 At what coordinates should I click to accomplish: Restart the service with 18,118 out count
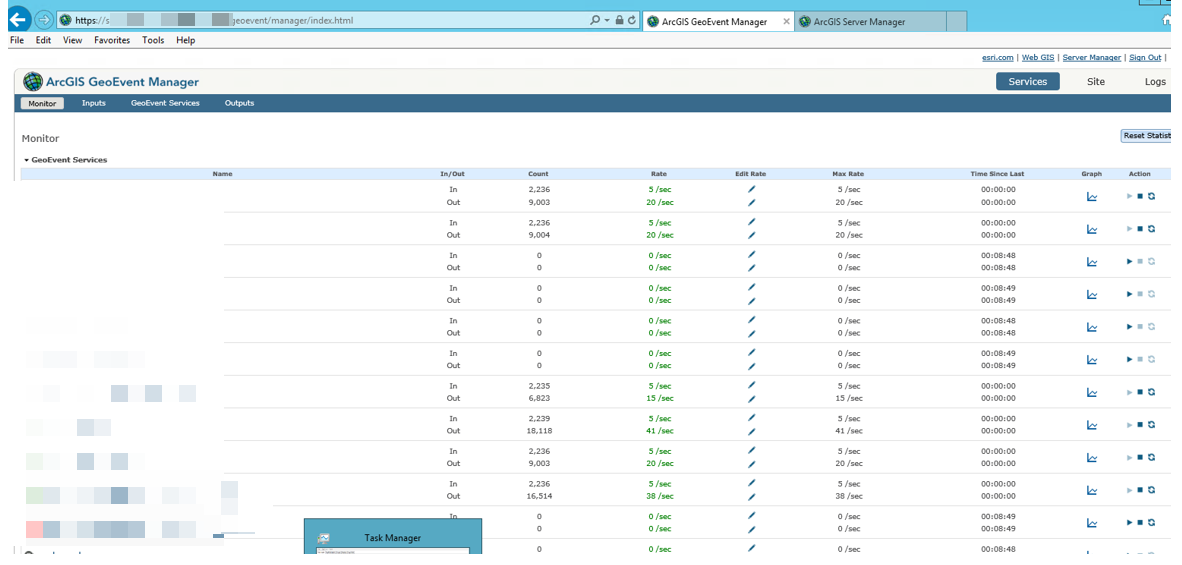point(1152,425)
